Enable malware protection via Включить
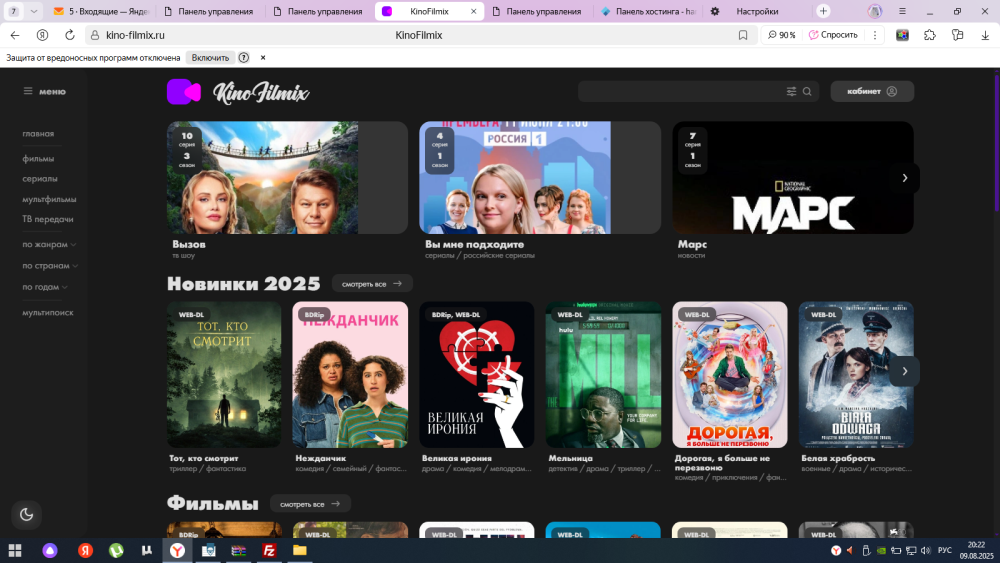Screen dimensions: 1000x563 click(210, 58)
